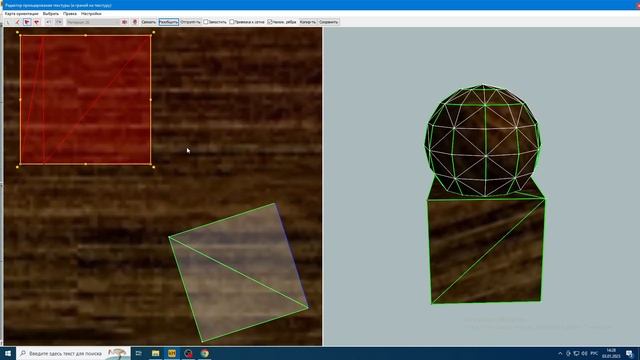The width and height of the screenshot is (640, 360).
Task: Select the red island selection tool
Action: coord(37,22)
